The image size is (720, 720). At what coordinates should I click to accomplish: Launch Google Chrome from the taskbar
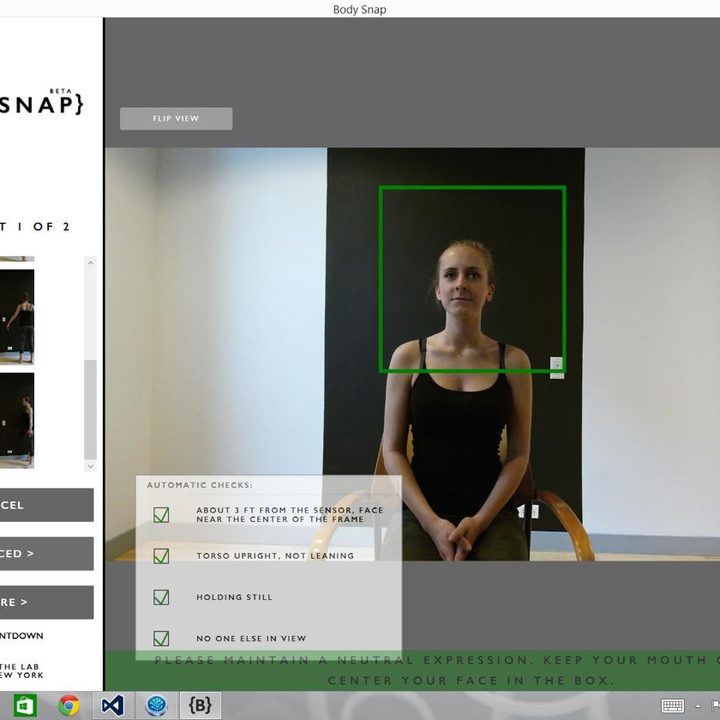coord(69,706)
